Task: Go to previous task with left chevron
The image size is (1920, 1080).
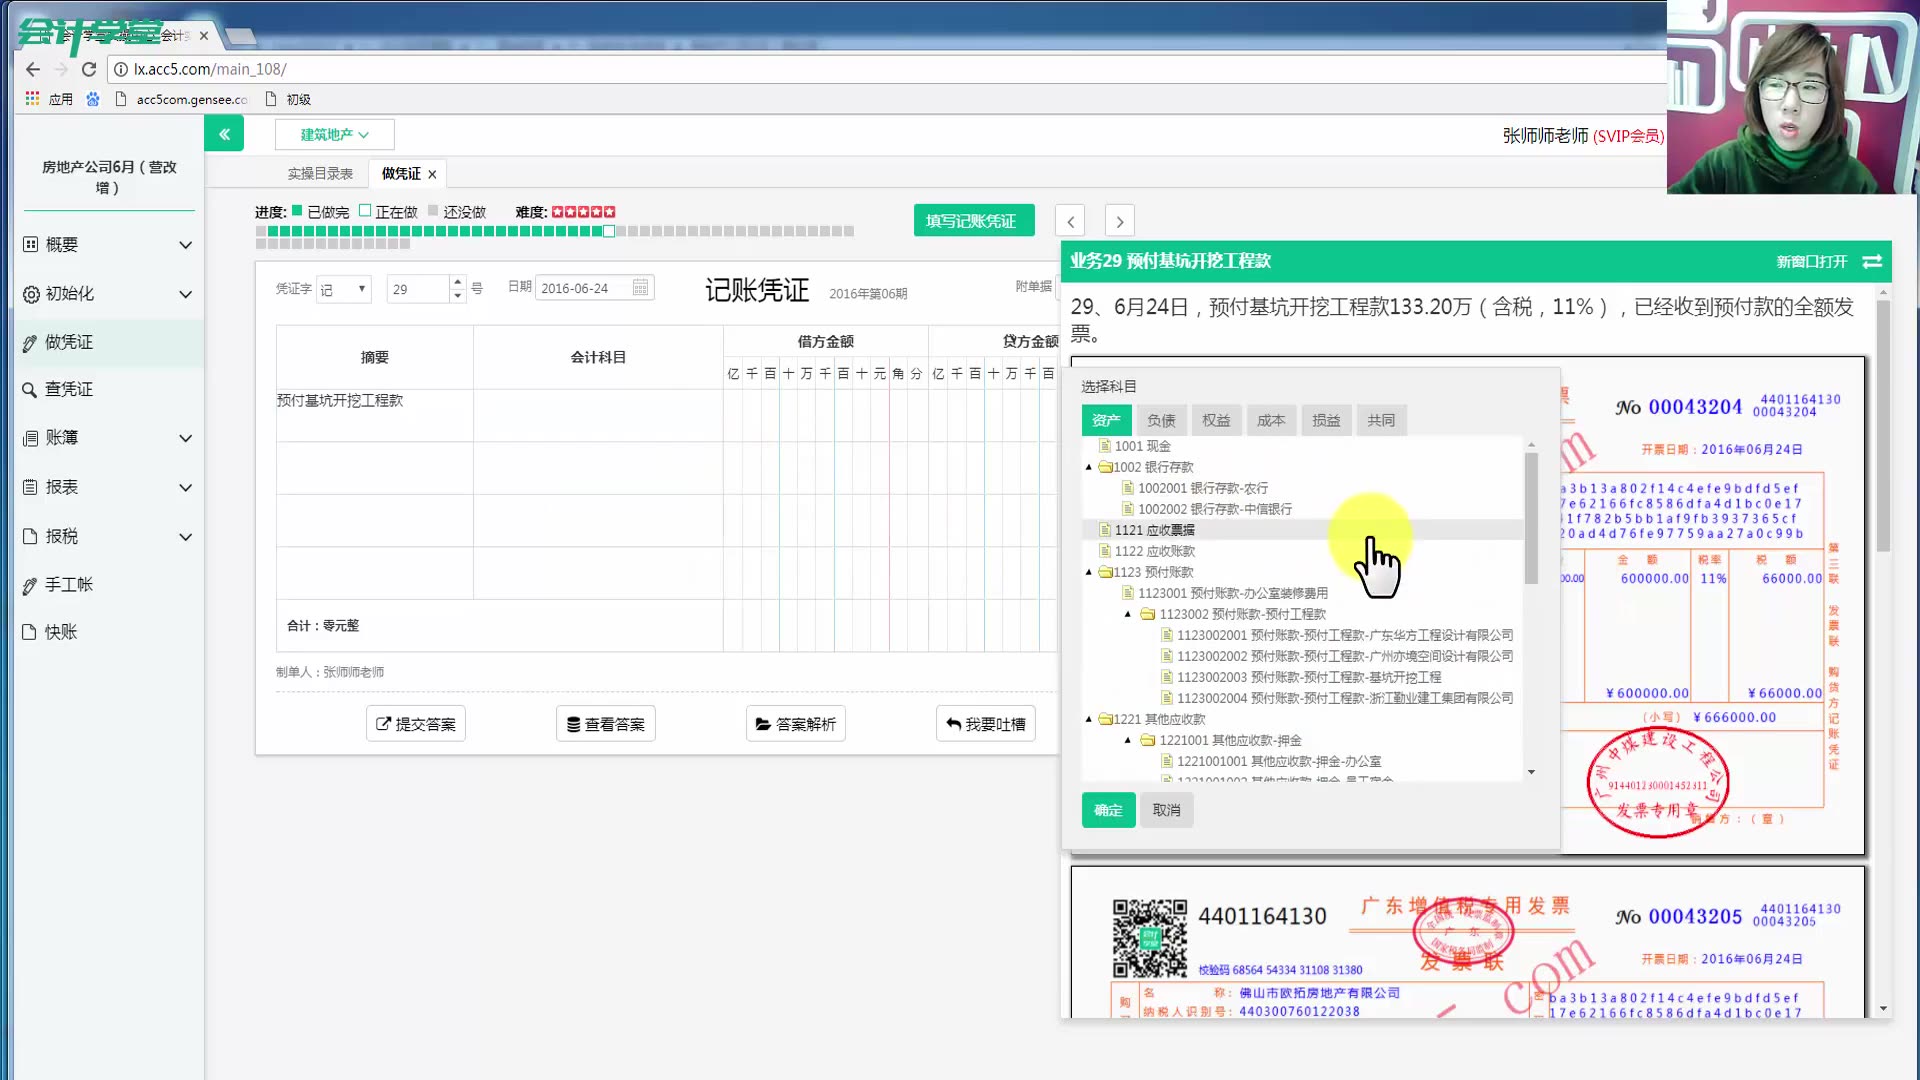Action: (x=1070, y=221)
